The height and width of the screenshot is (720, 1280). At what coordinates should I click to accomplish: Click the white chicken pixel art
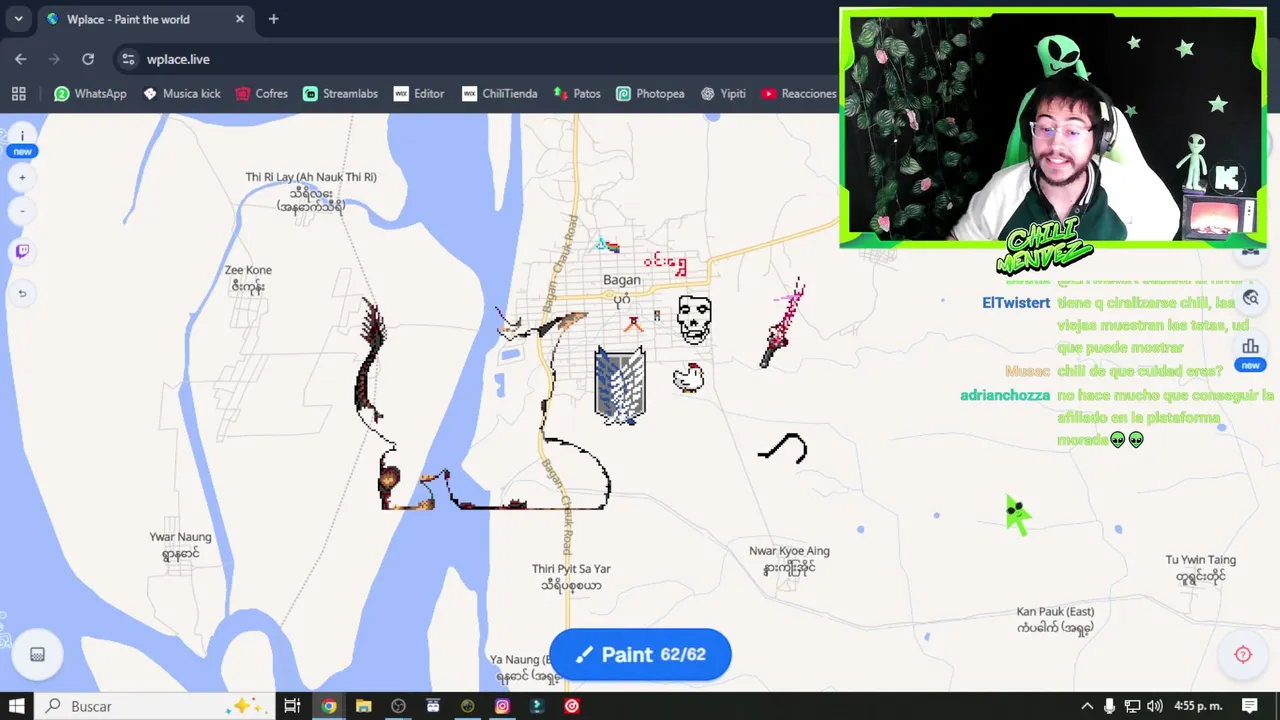click(x=688, y=377)
